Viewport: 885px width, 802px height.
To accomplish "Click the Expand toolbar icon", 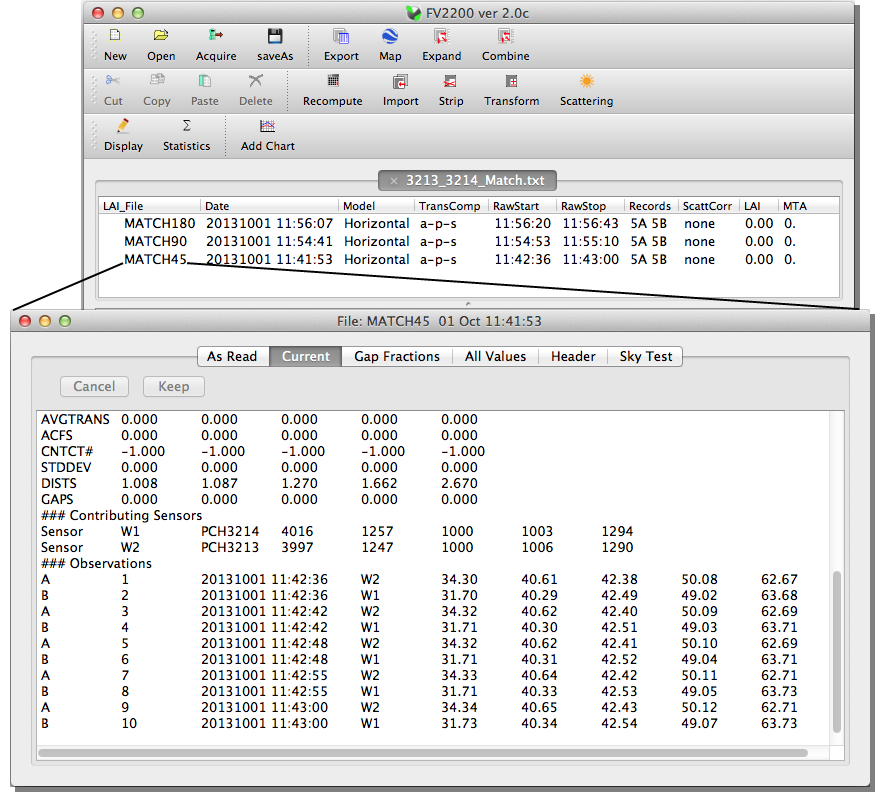I will point(441,44).
